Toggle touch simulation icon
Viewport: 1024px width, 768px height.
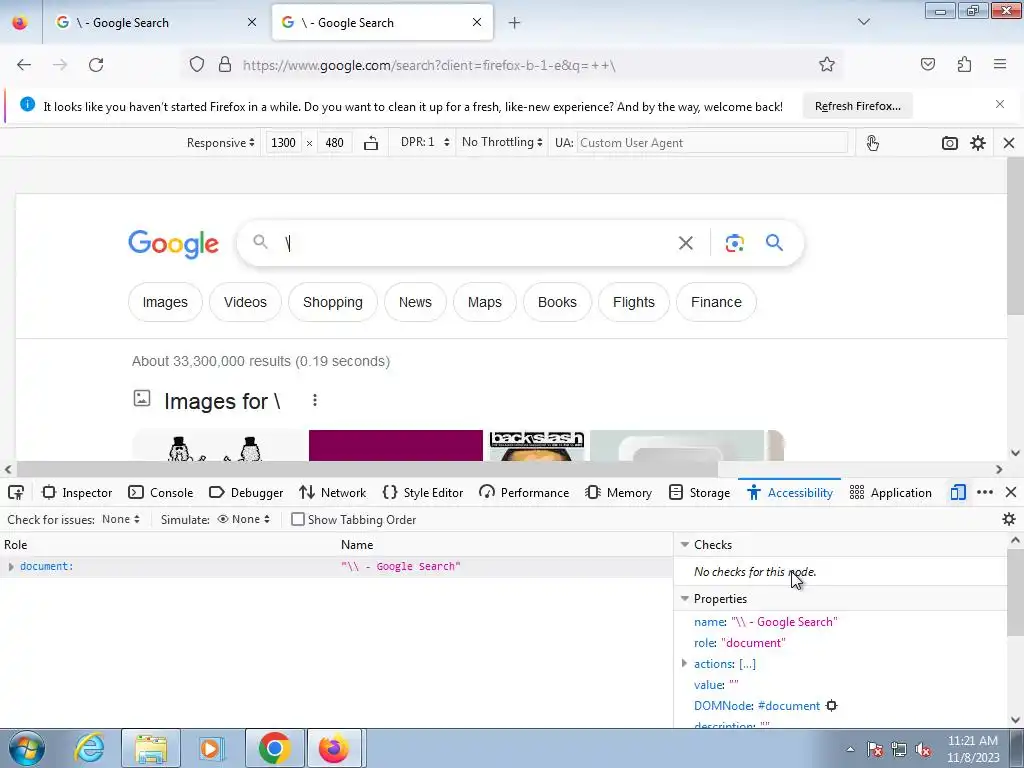coord(872,143)
